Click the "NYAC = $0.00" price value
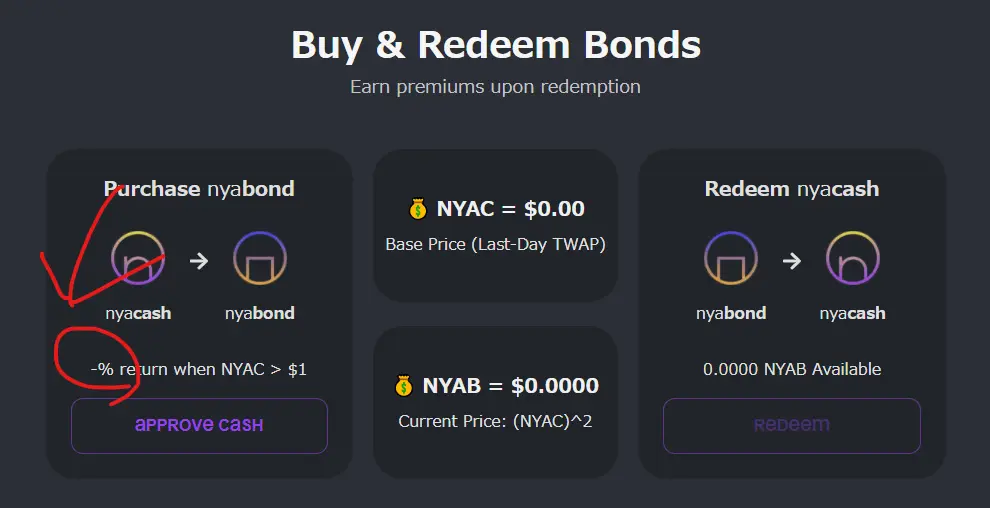Image resolution: width=990 pixels, height=508 pixels. [510, 210]
